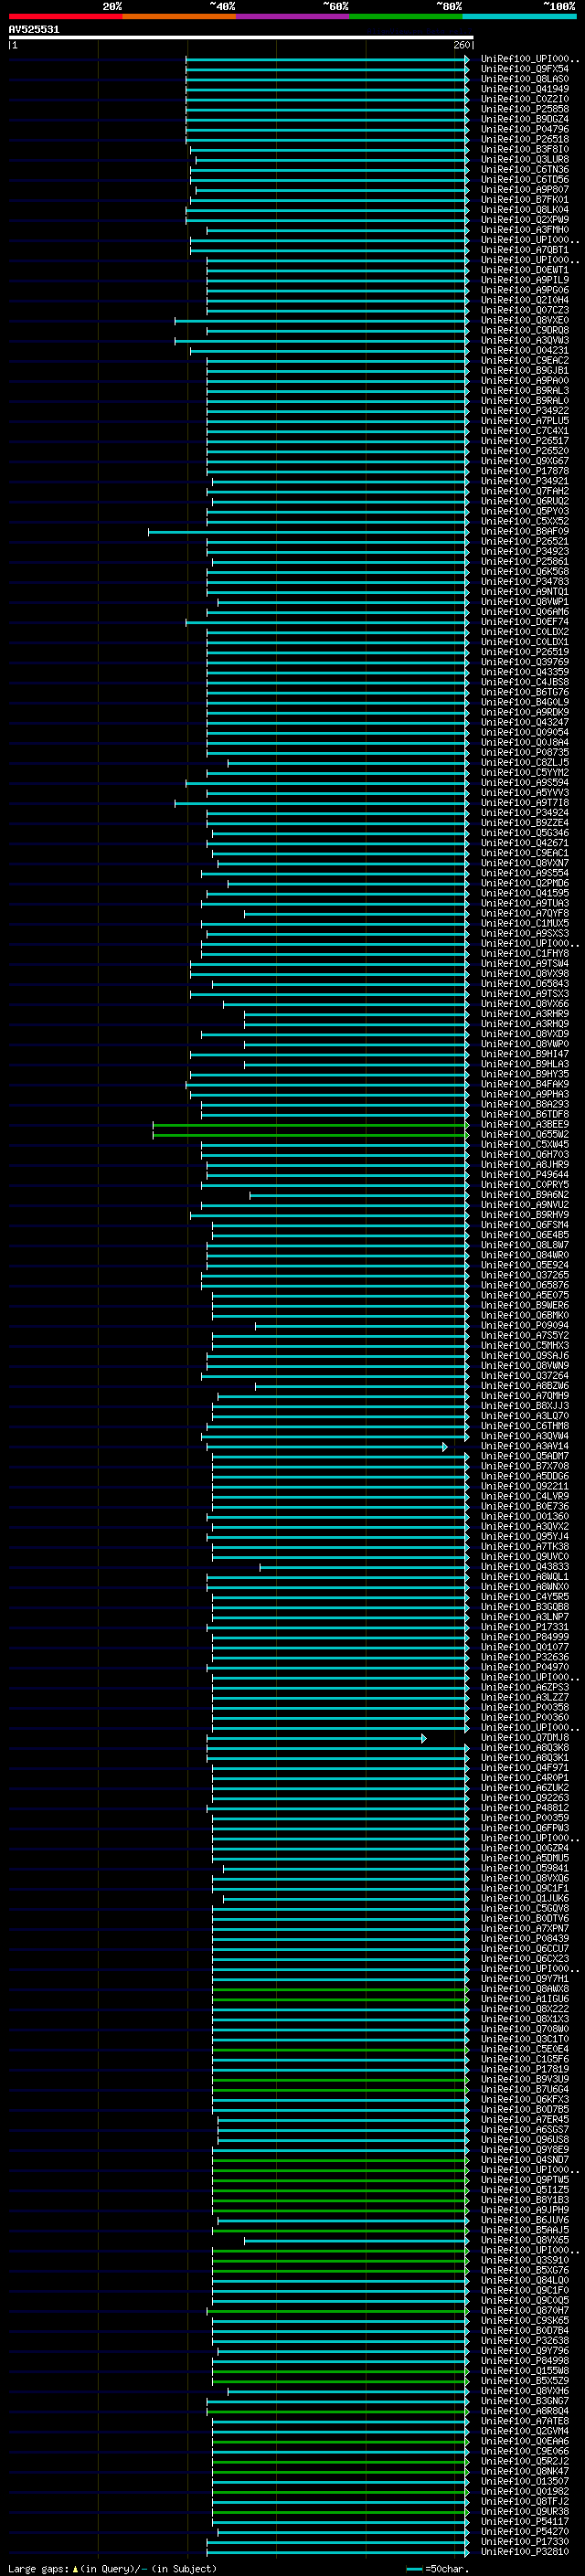Select hit label UniRef100_B9RHV9

(x=525, y=1214)
